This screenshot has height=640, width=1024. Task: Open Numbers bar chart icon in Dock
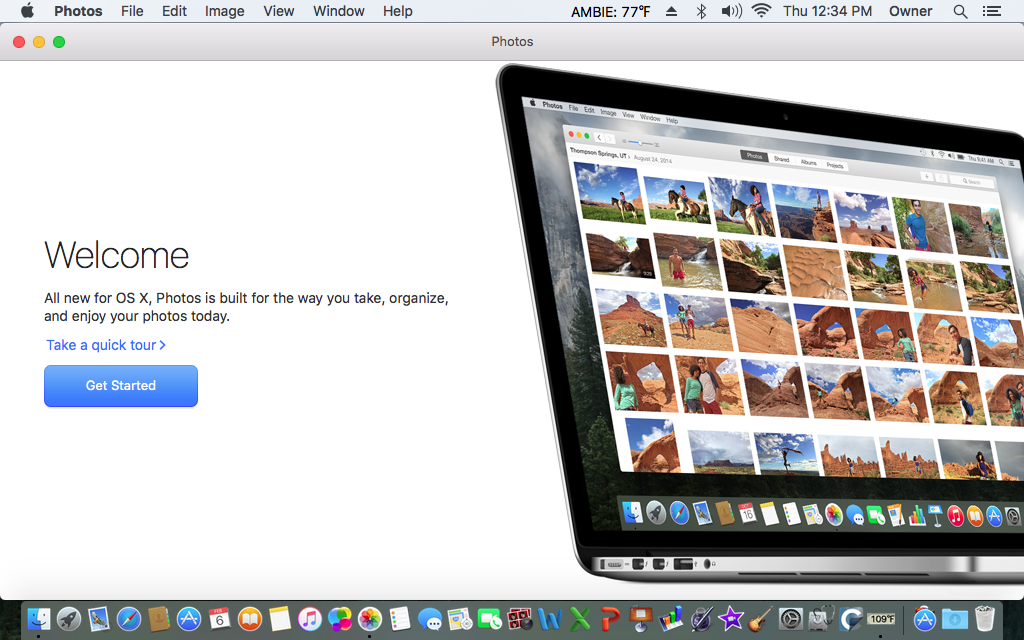(671, 618)
